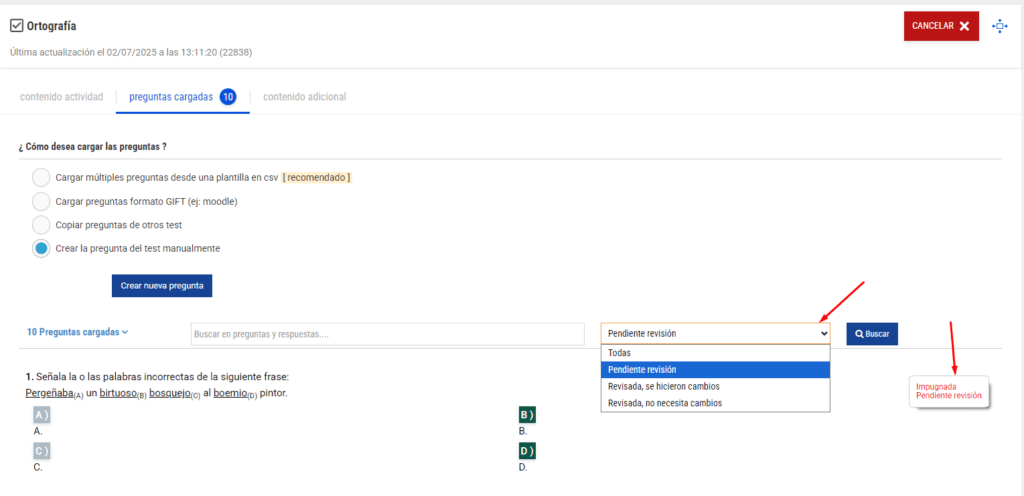Click in the Buscar en preguntas search field
Image resolution: width=1024 pixels, height=496 pixels.
coord(387,334)
